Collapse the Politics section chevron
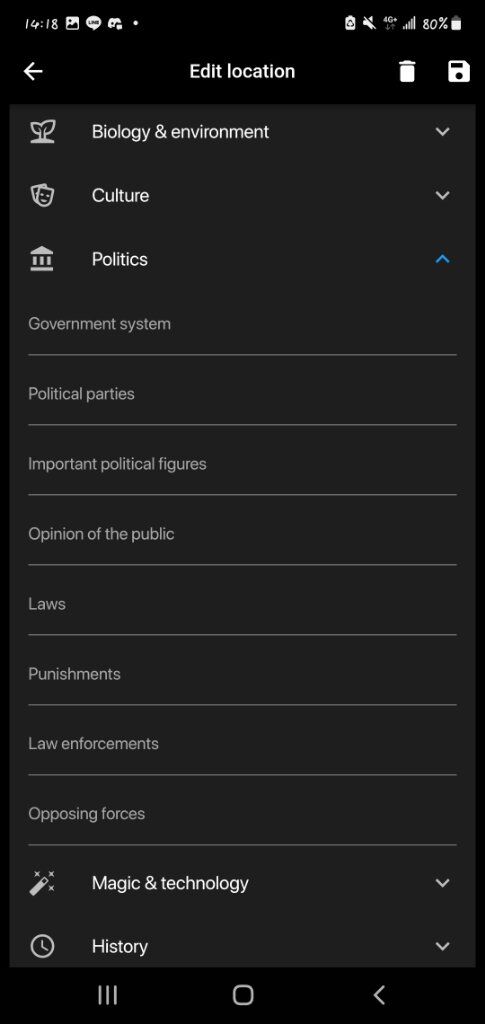The width and height of the screenshot is (485, 1024). tap(443, 259)
